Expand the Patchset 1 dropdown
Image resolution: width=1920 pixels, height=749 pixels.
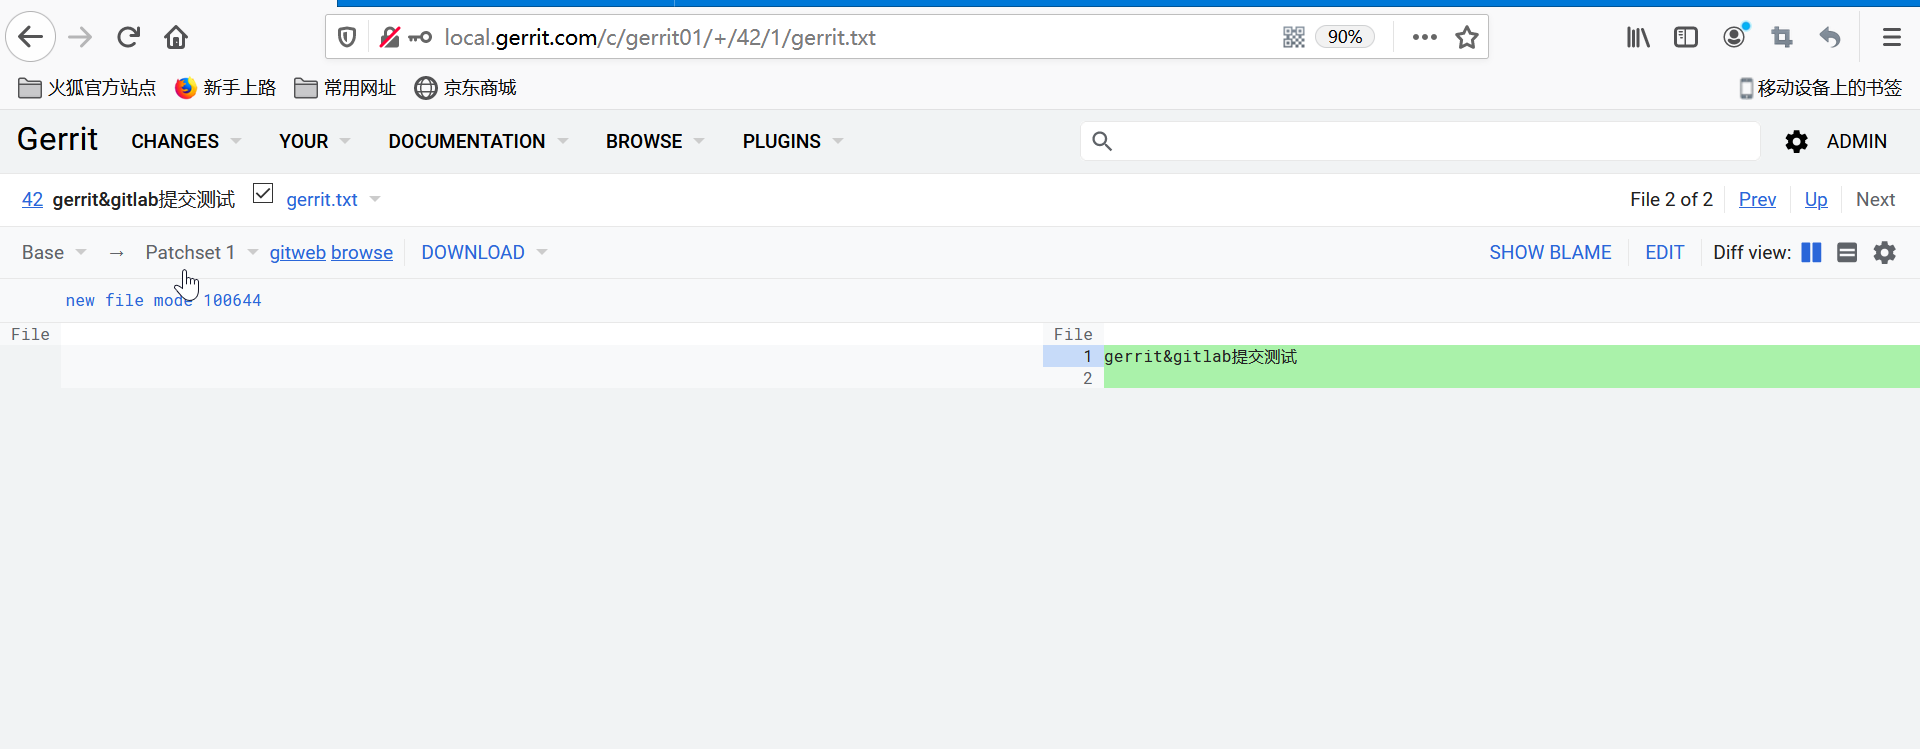201,252
